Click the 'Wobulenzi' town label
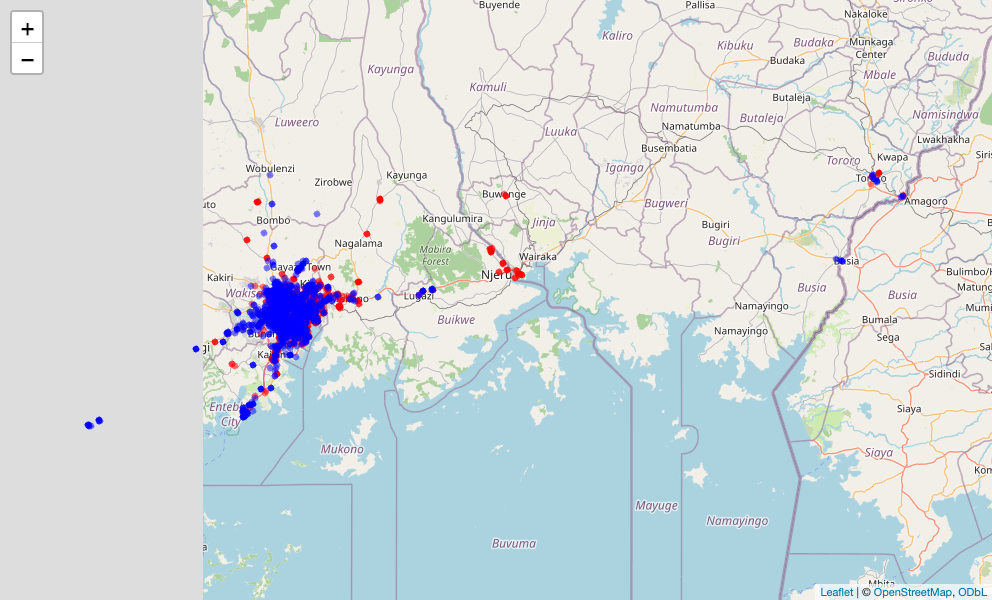Viewport: 992px width, 600px height. (x=270, y=168)
